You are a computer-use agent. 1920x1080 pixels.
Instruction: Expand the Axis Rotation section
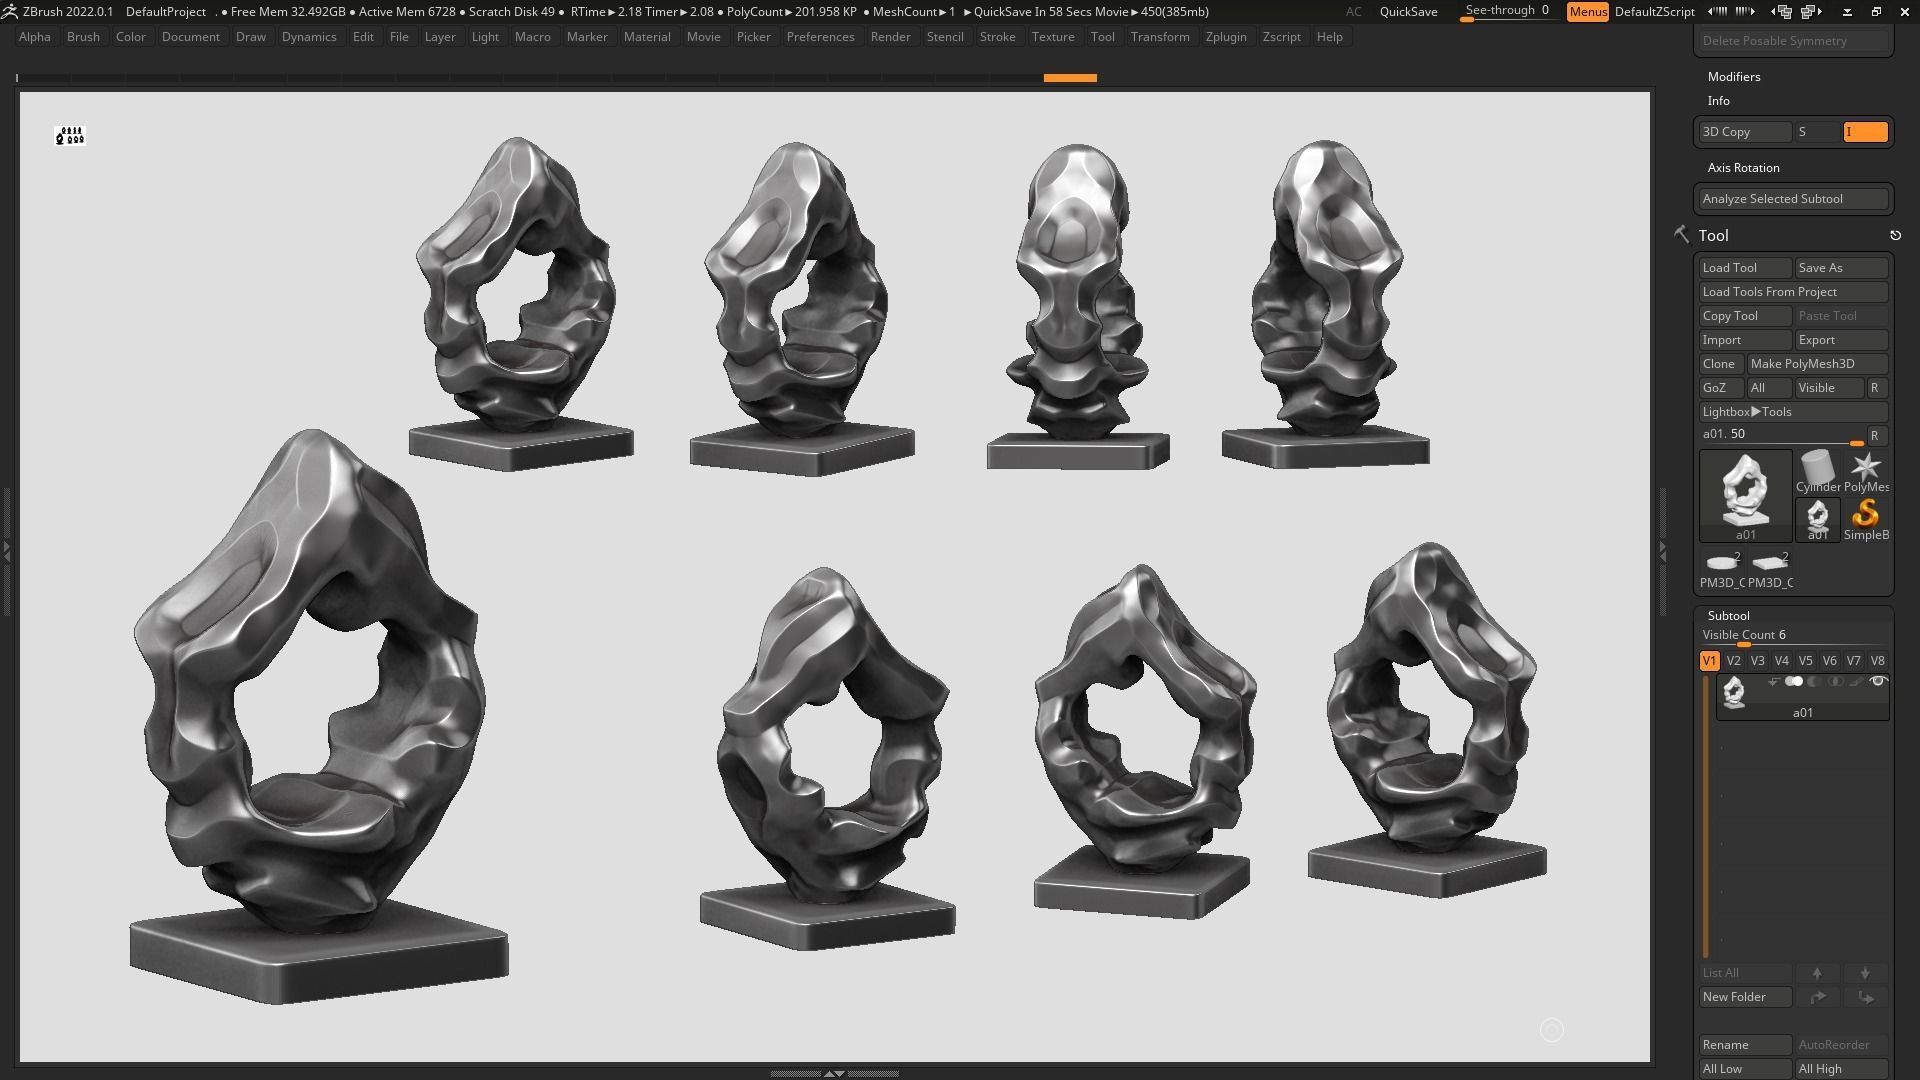[x=1743, y=168]
